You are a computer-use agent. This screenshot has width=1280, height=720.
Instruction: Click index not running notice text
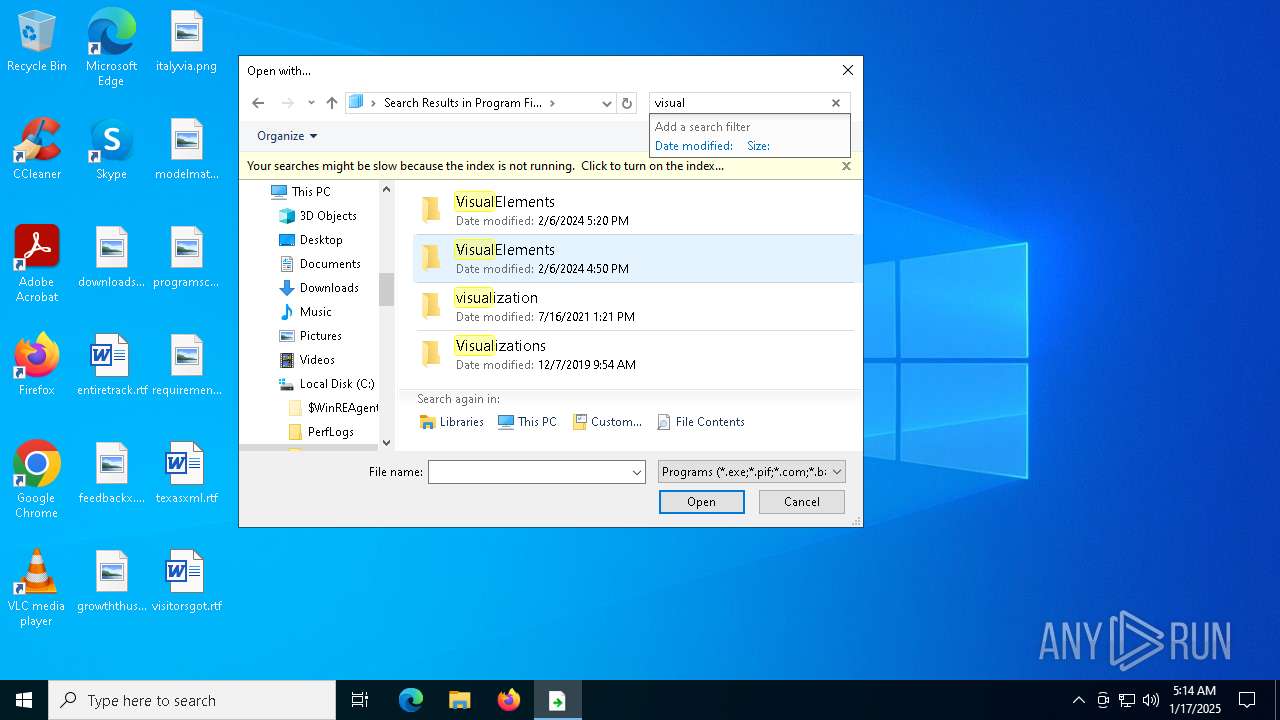pyautogui.click(x=485, y=166)
